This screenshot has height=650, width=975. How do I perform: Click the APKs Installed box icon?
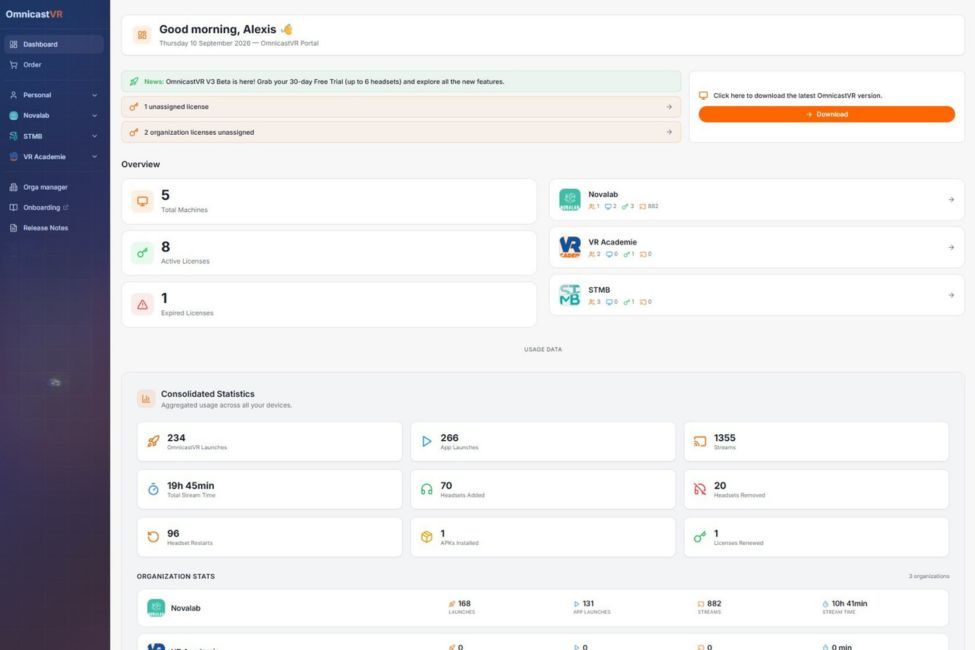coord(427,537)
